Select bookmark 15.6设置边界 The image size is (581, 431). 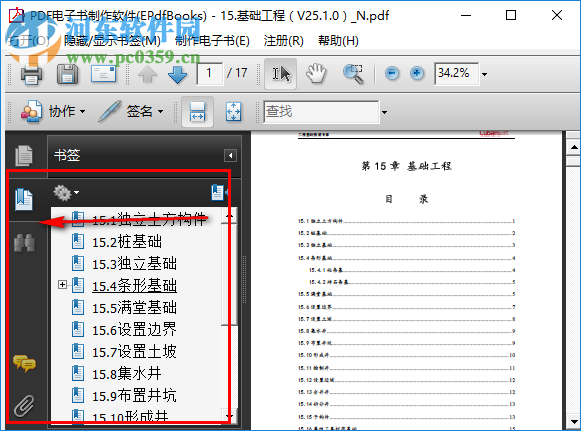(x=135, y=329)
